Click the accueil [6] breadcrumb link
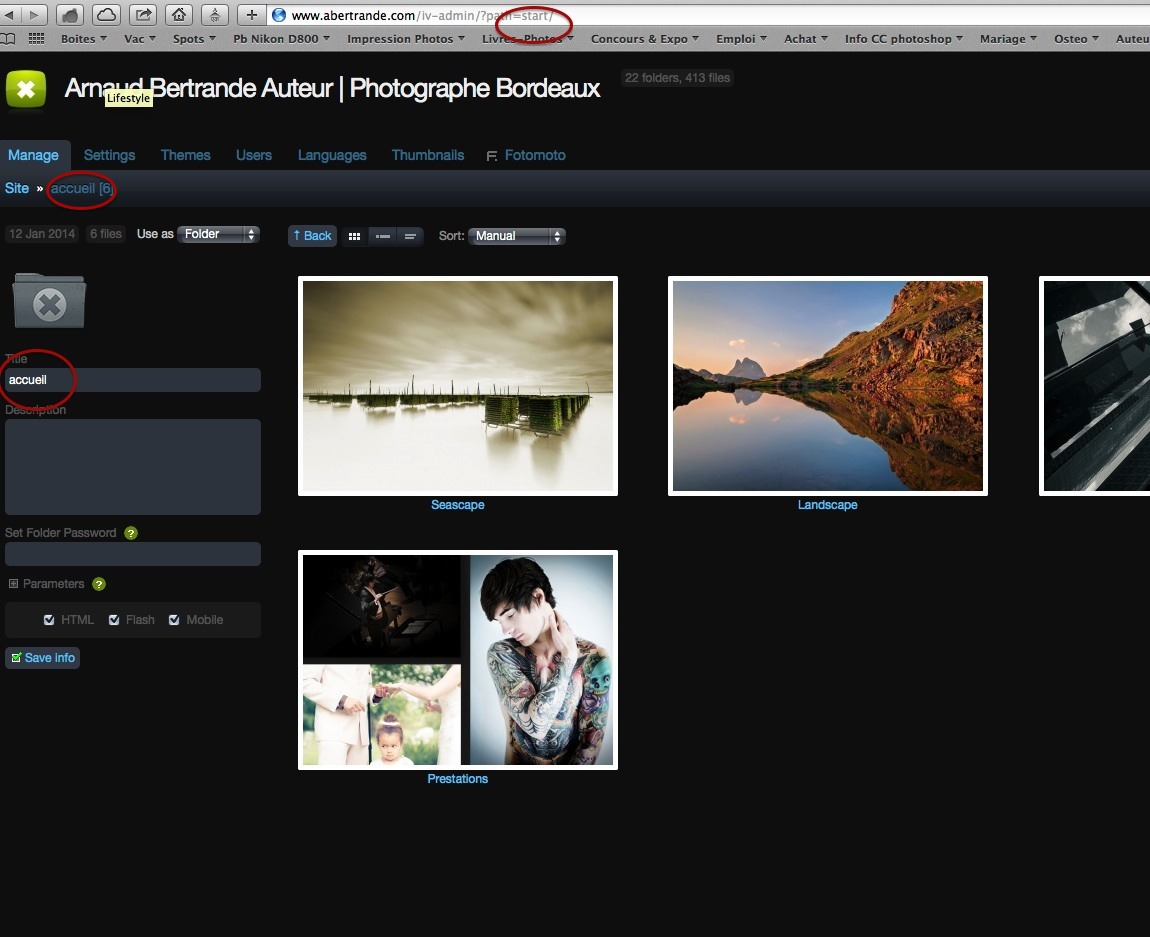Viewport: 1150px width, 937px height. (x=81, y=188)
